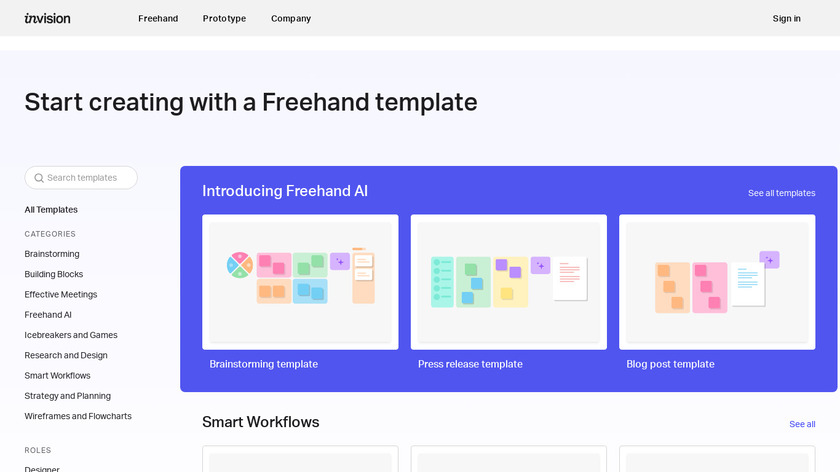Open the Freehand AI category

[48, 315]
